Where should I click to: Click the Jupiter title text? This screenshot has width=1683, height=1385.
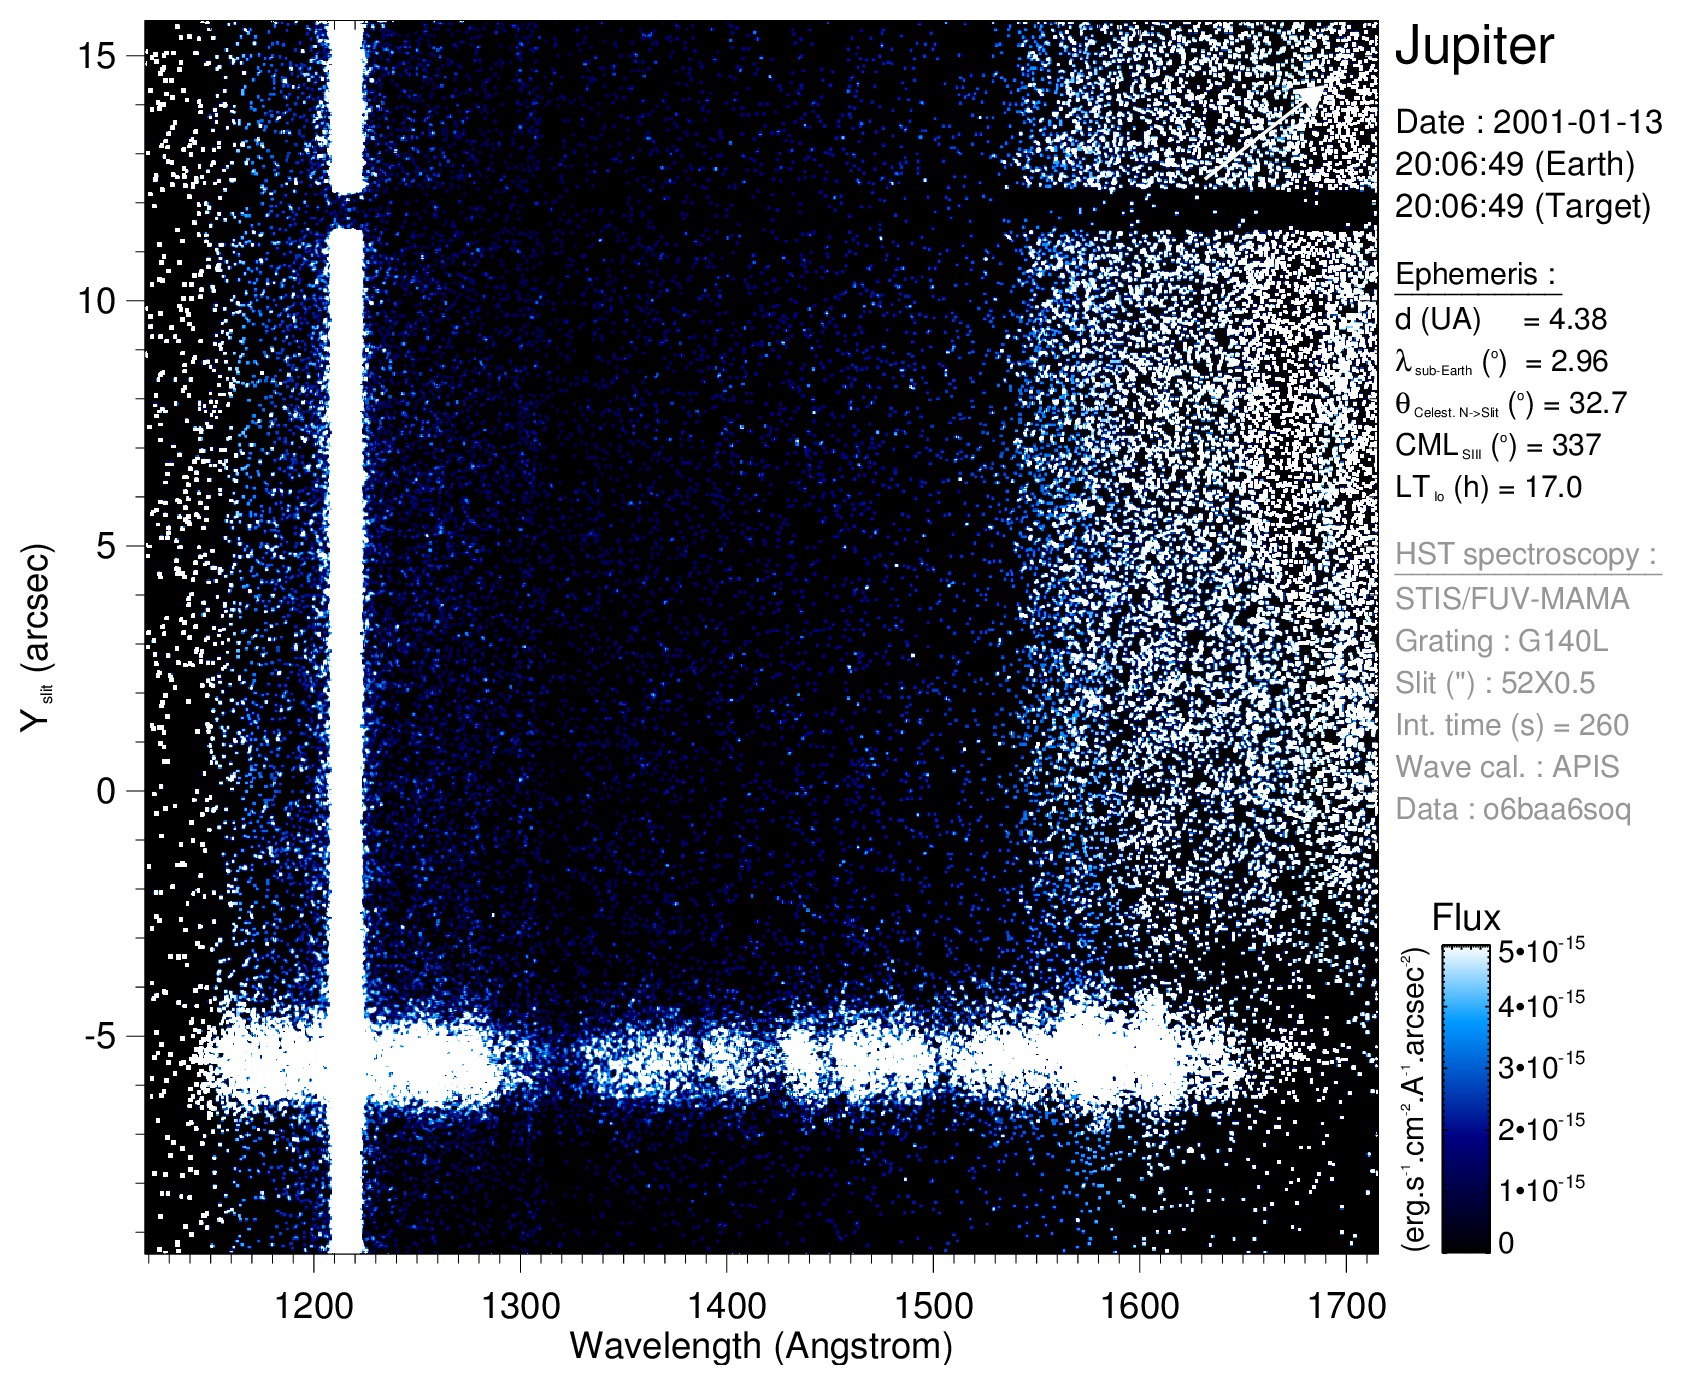coord(1474,46)
